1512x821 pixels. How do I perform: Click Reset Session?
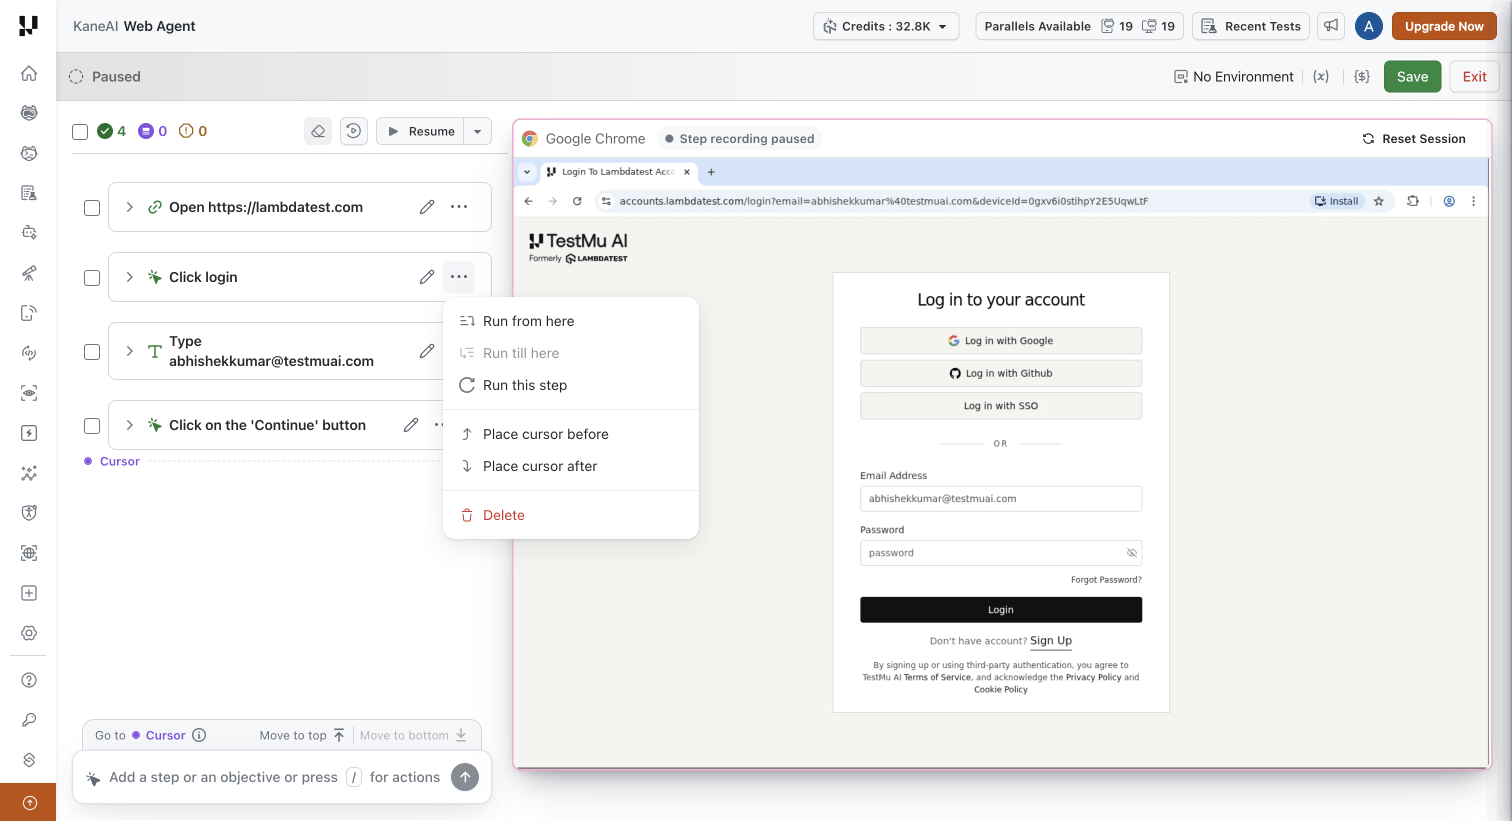1414,139
